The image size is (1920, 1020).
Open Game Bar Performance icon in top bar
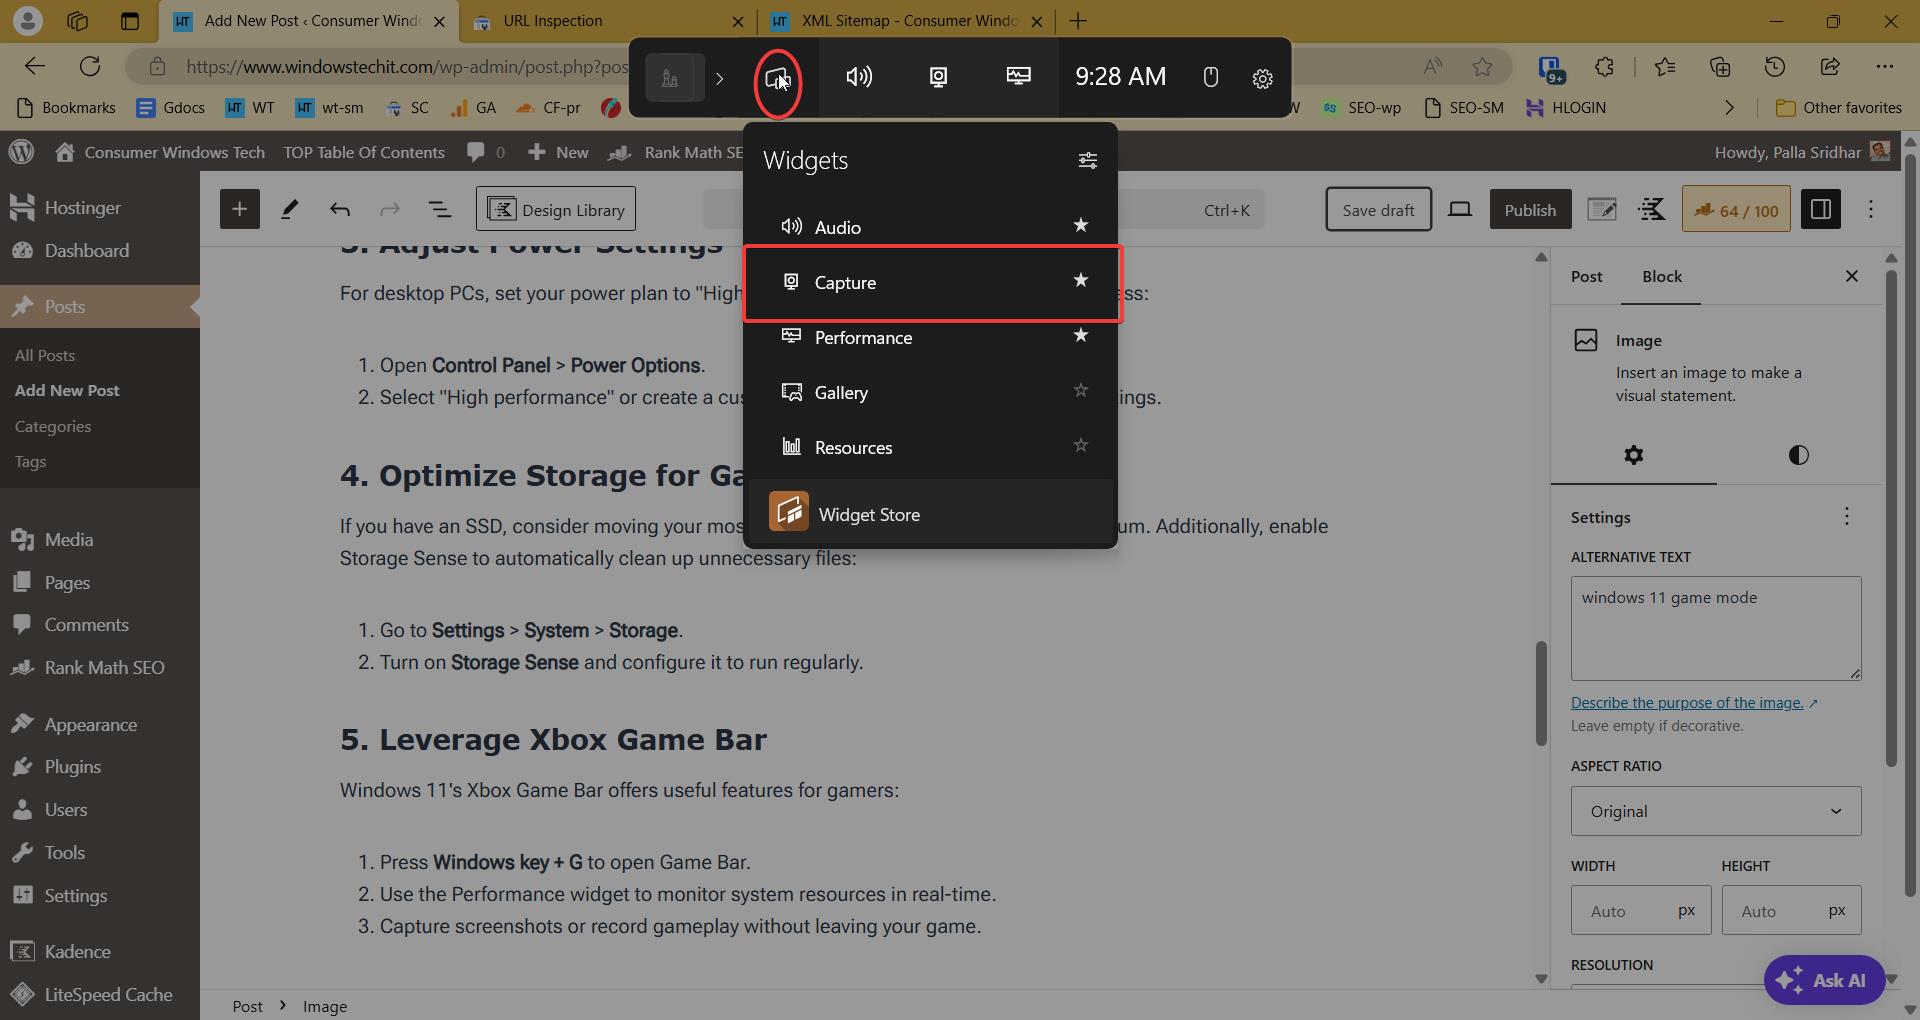pyautogui.click(x=1018, y=77)
